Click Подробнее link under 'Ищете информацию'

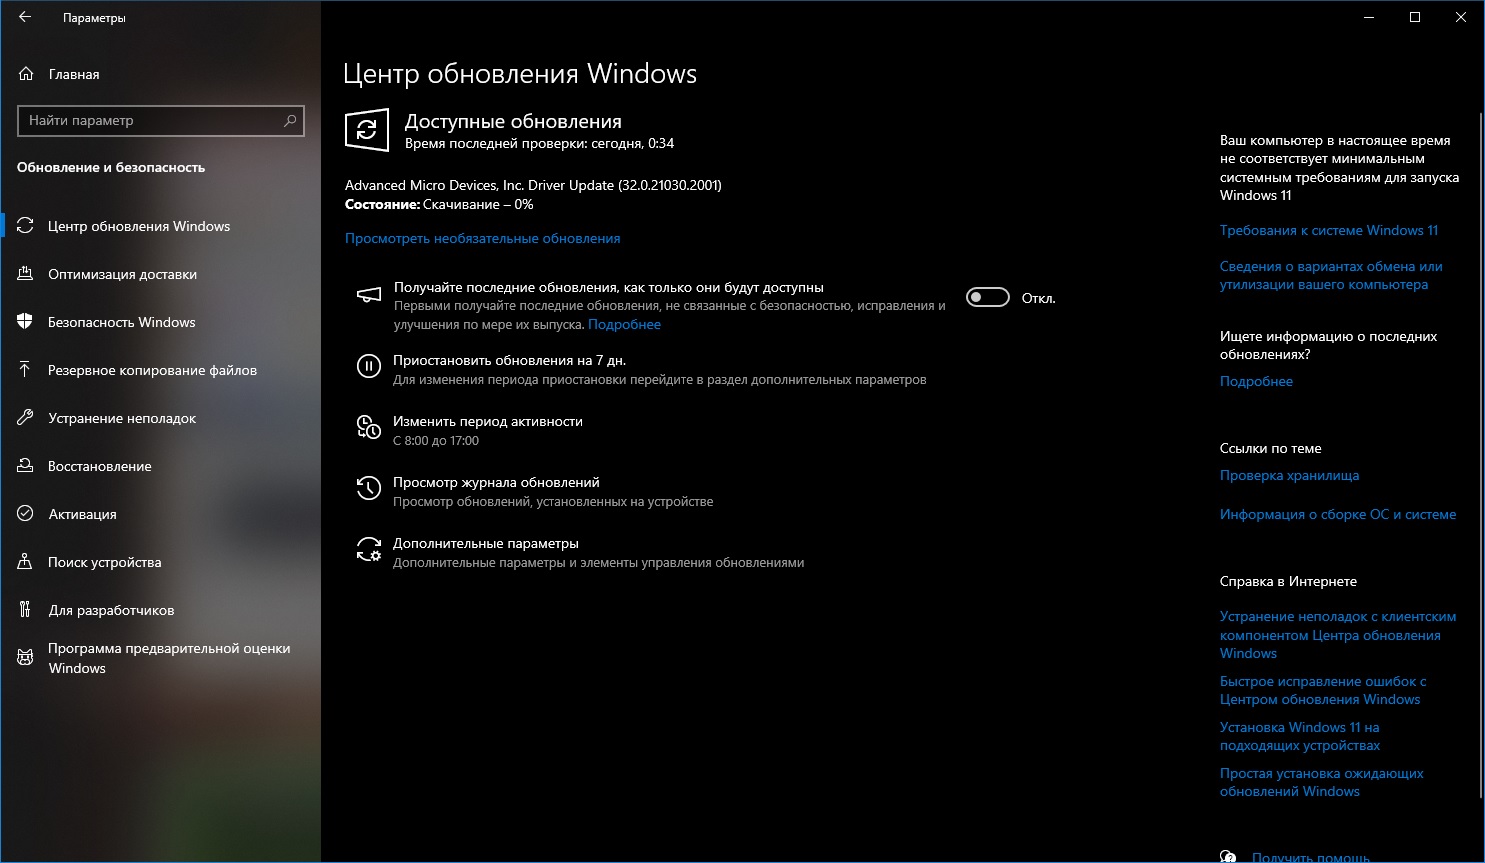pyautogui.click(x=1256, y=381)
